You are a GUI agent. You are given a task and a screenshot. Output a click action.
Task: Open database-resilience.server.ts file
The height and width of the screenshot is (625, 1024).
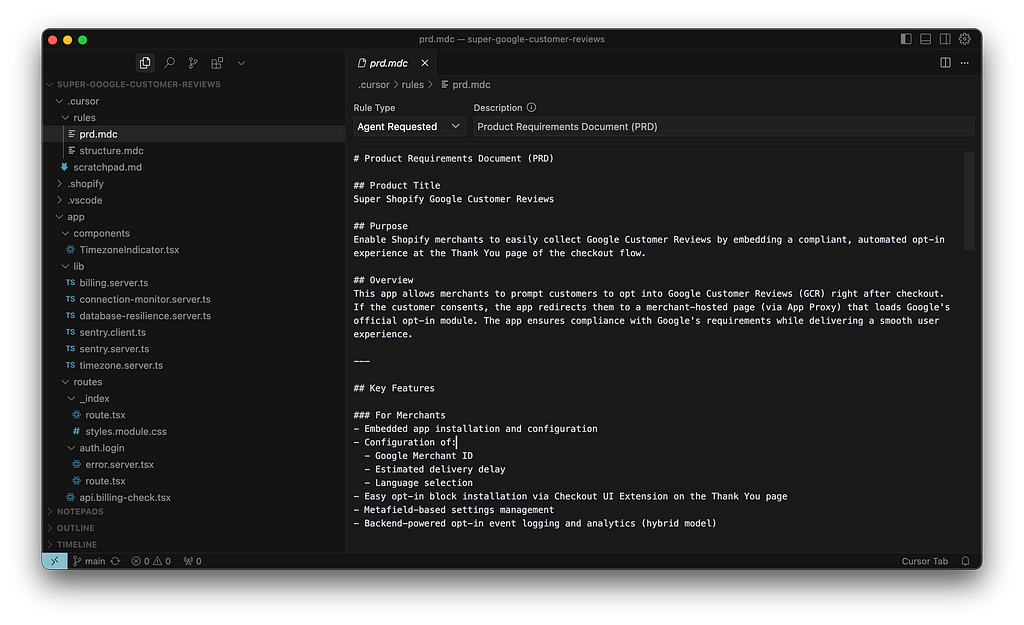point(145,316)
